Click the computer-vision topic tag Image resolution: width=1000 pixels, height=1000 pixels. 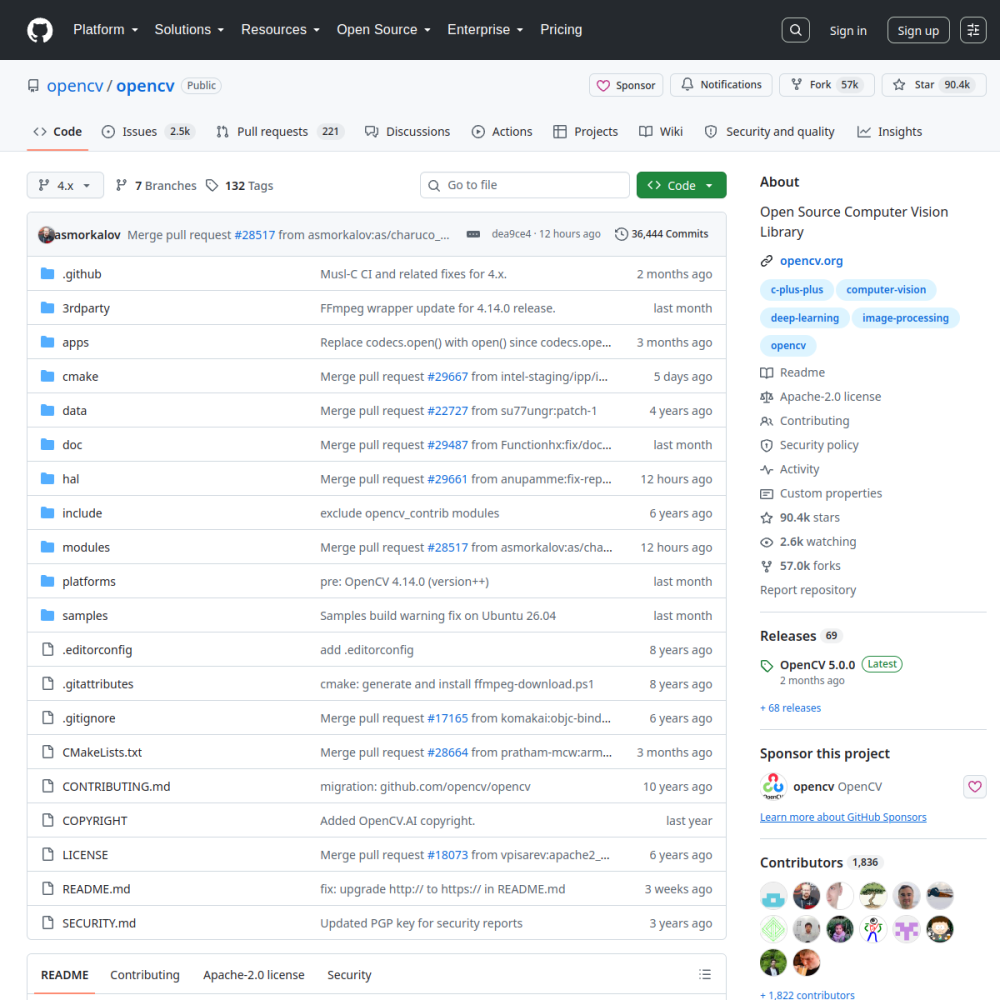pyautogui.click(x=886, y=290)
